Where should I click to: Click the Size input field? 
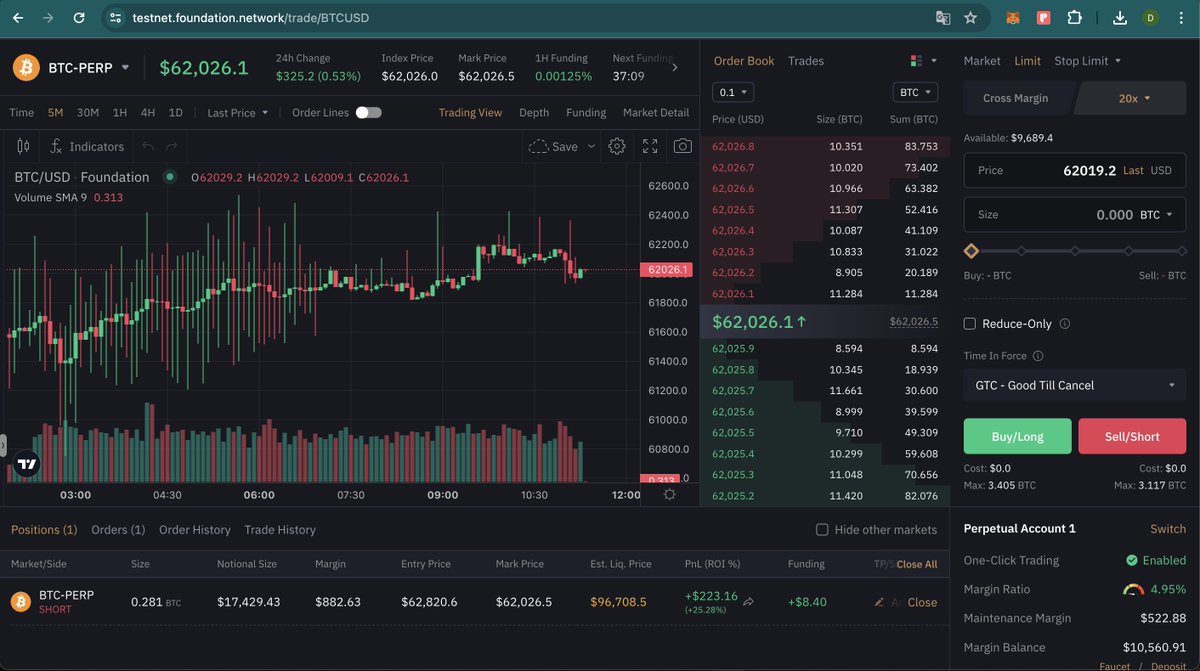point(1075,214)
